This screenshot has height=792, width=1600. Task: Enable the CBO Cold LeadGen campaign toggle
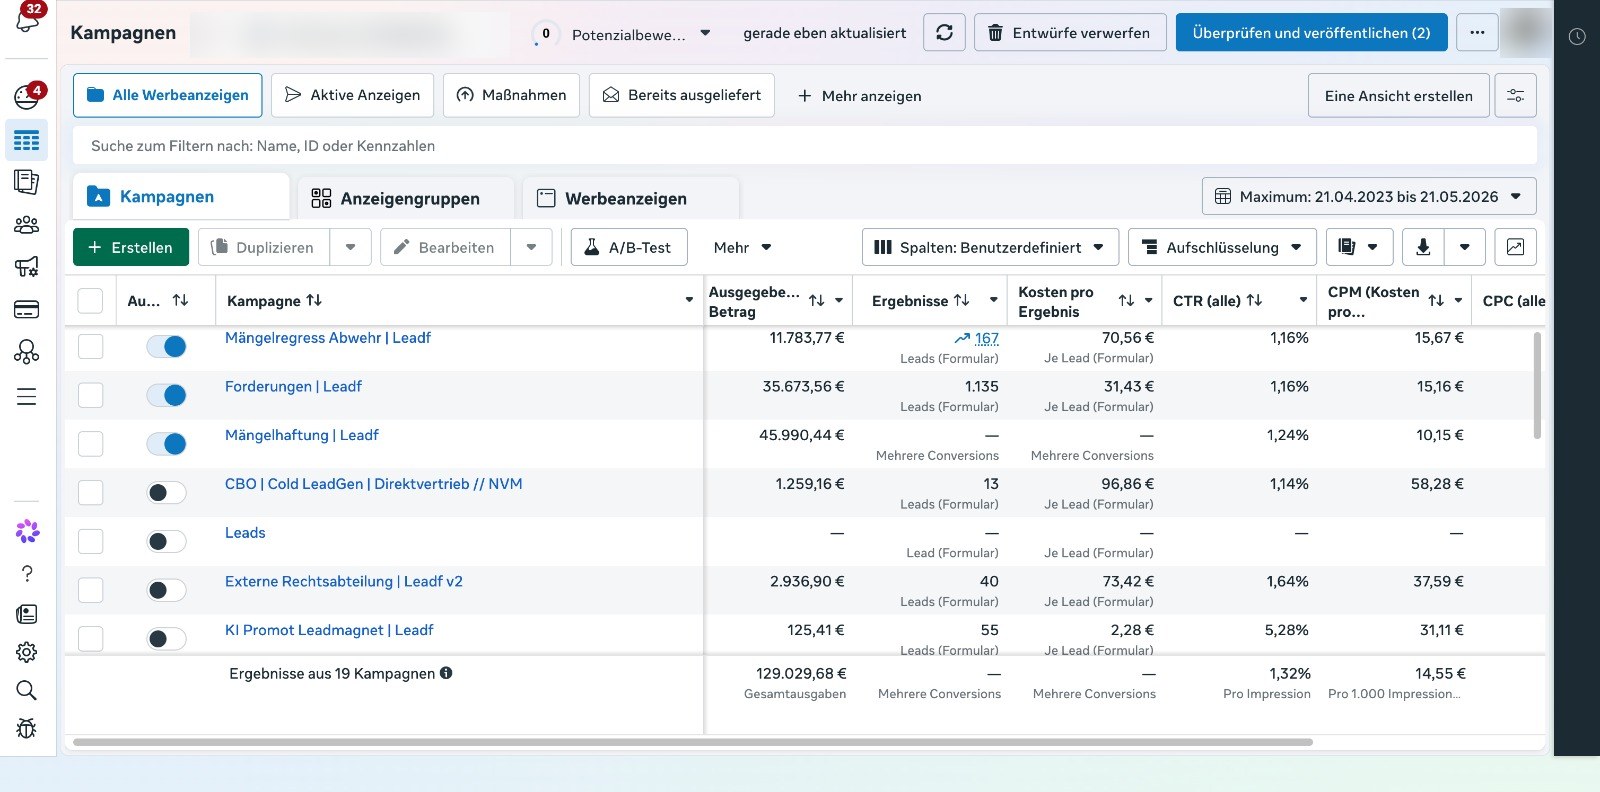(166, 492)
